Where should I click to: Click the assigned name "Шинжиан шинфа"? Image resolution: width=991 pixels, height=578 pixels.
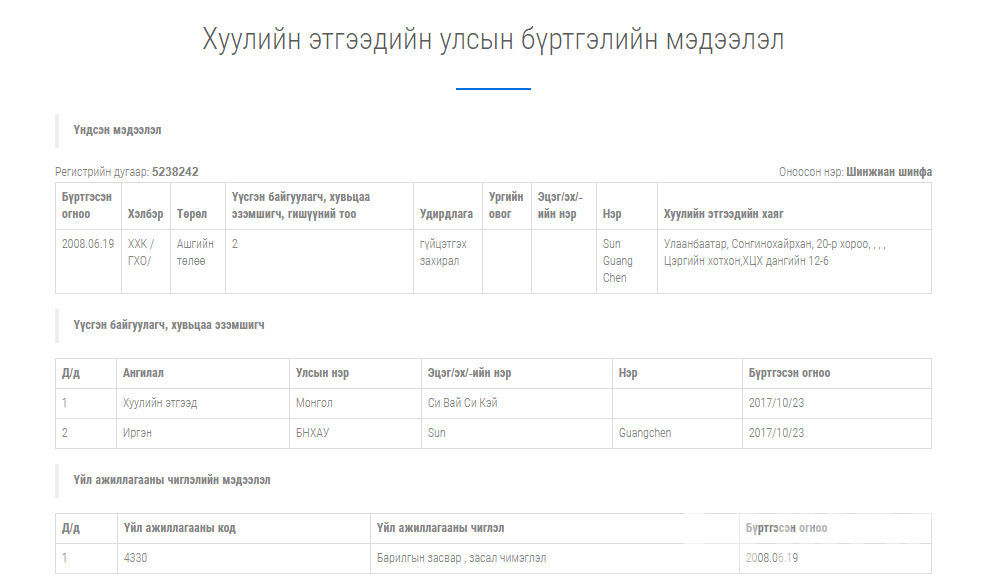point(888,172)
